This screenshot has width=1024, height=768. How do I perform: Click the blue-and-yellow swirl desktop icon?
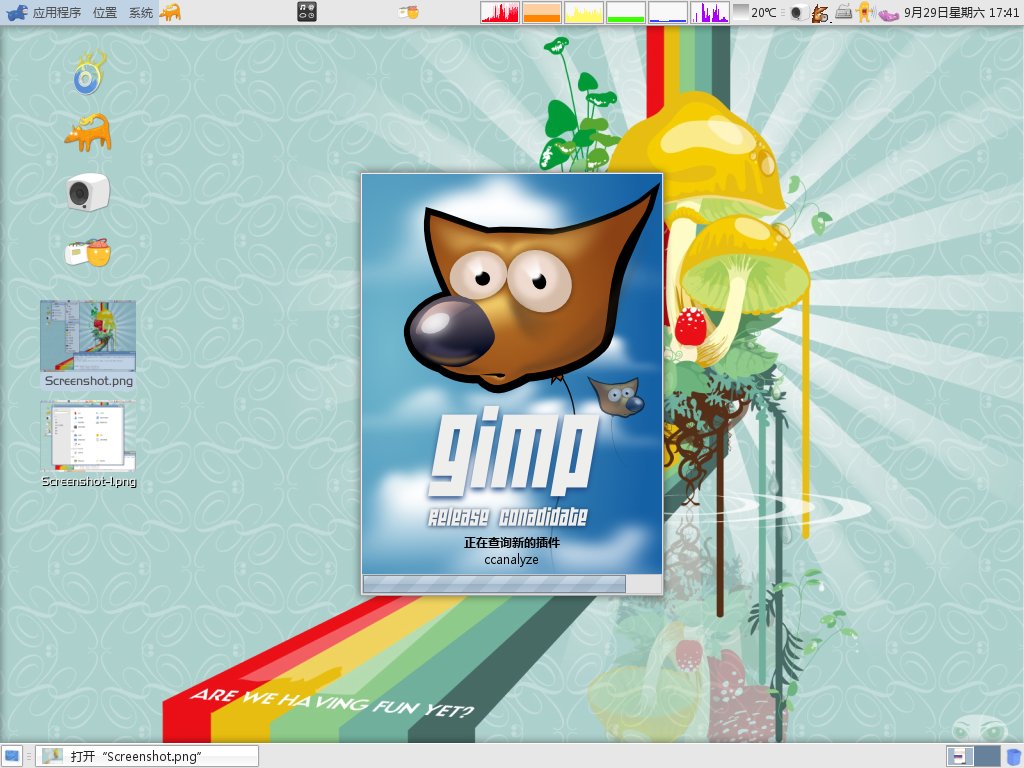88,72
